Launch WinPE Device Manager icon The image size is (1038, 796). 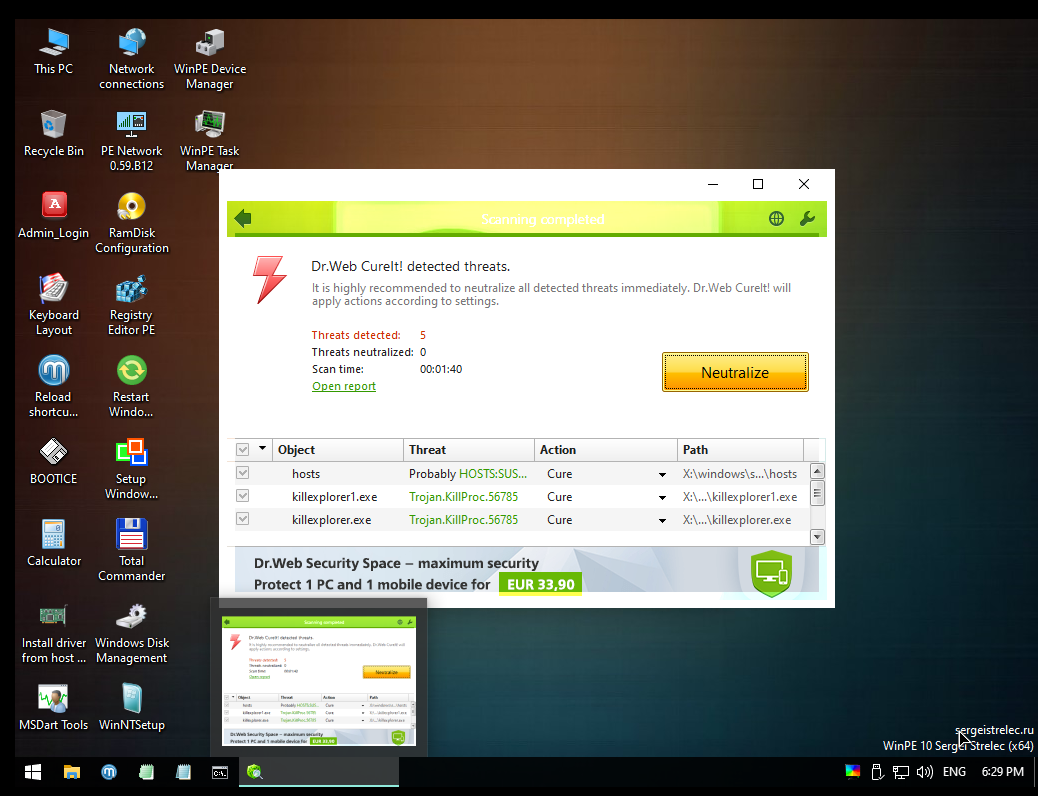tap(210, 59)
